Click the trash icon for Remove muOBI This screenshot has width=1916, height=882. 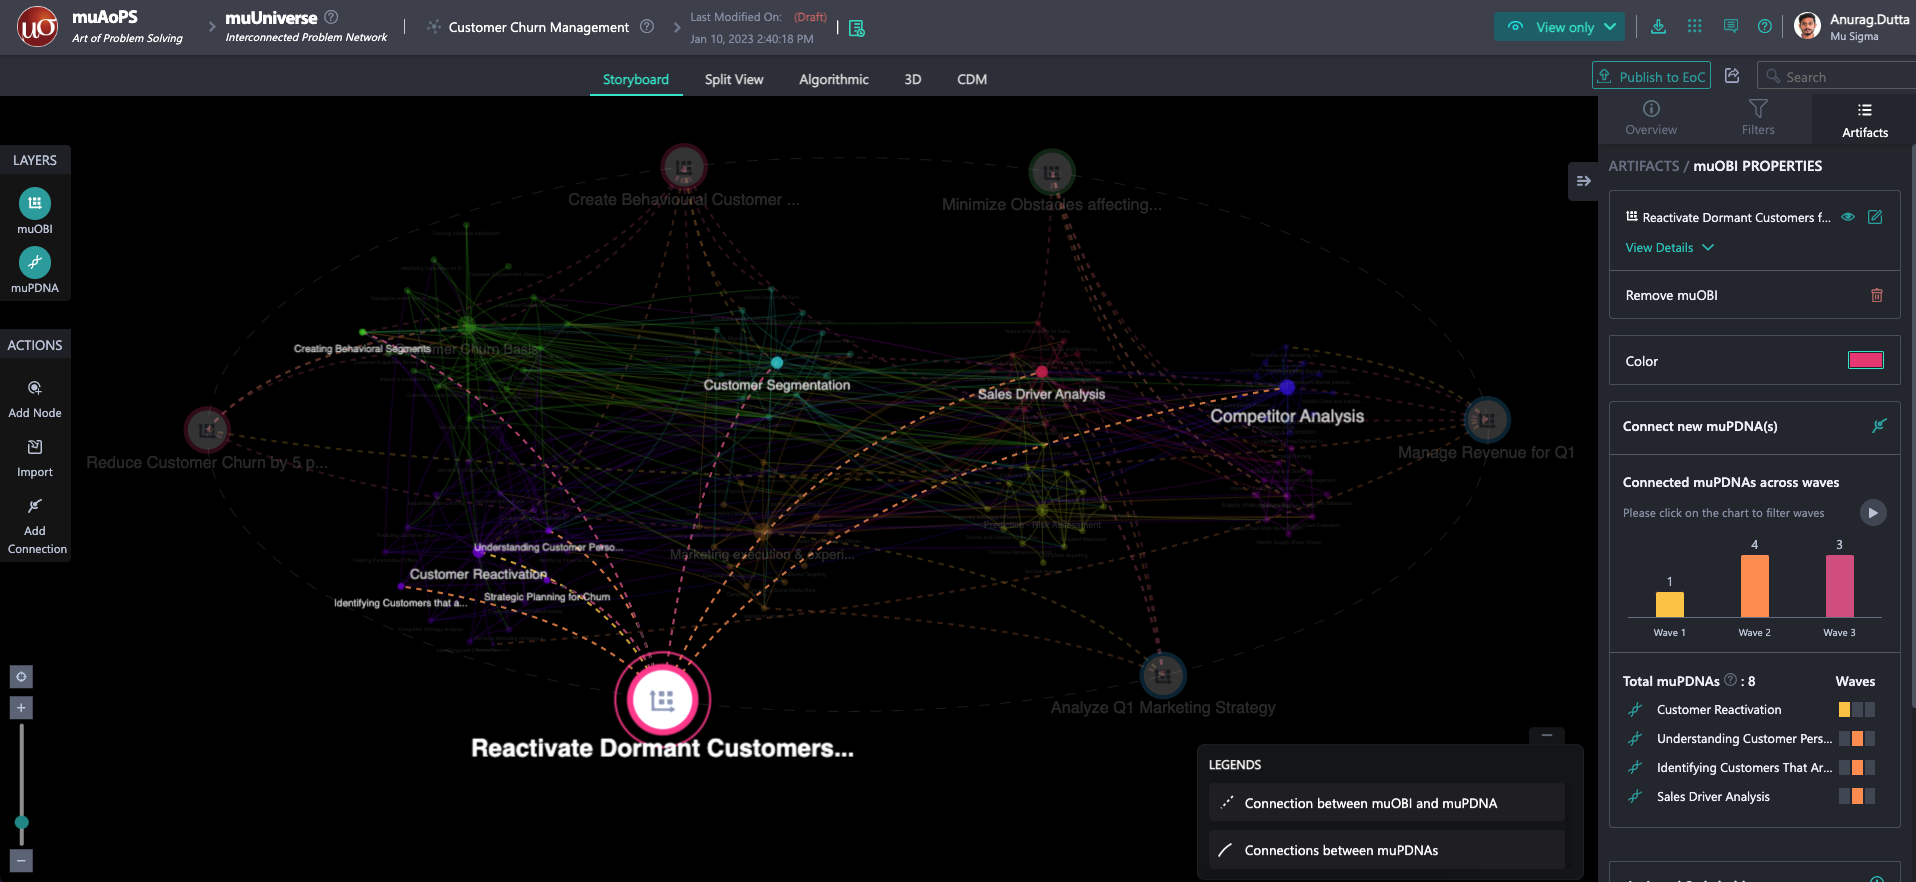(1877, 295)
